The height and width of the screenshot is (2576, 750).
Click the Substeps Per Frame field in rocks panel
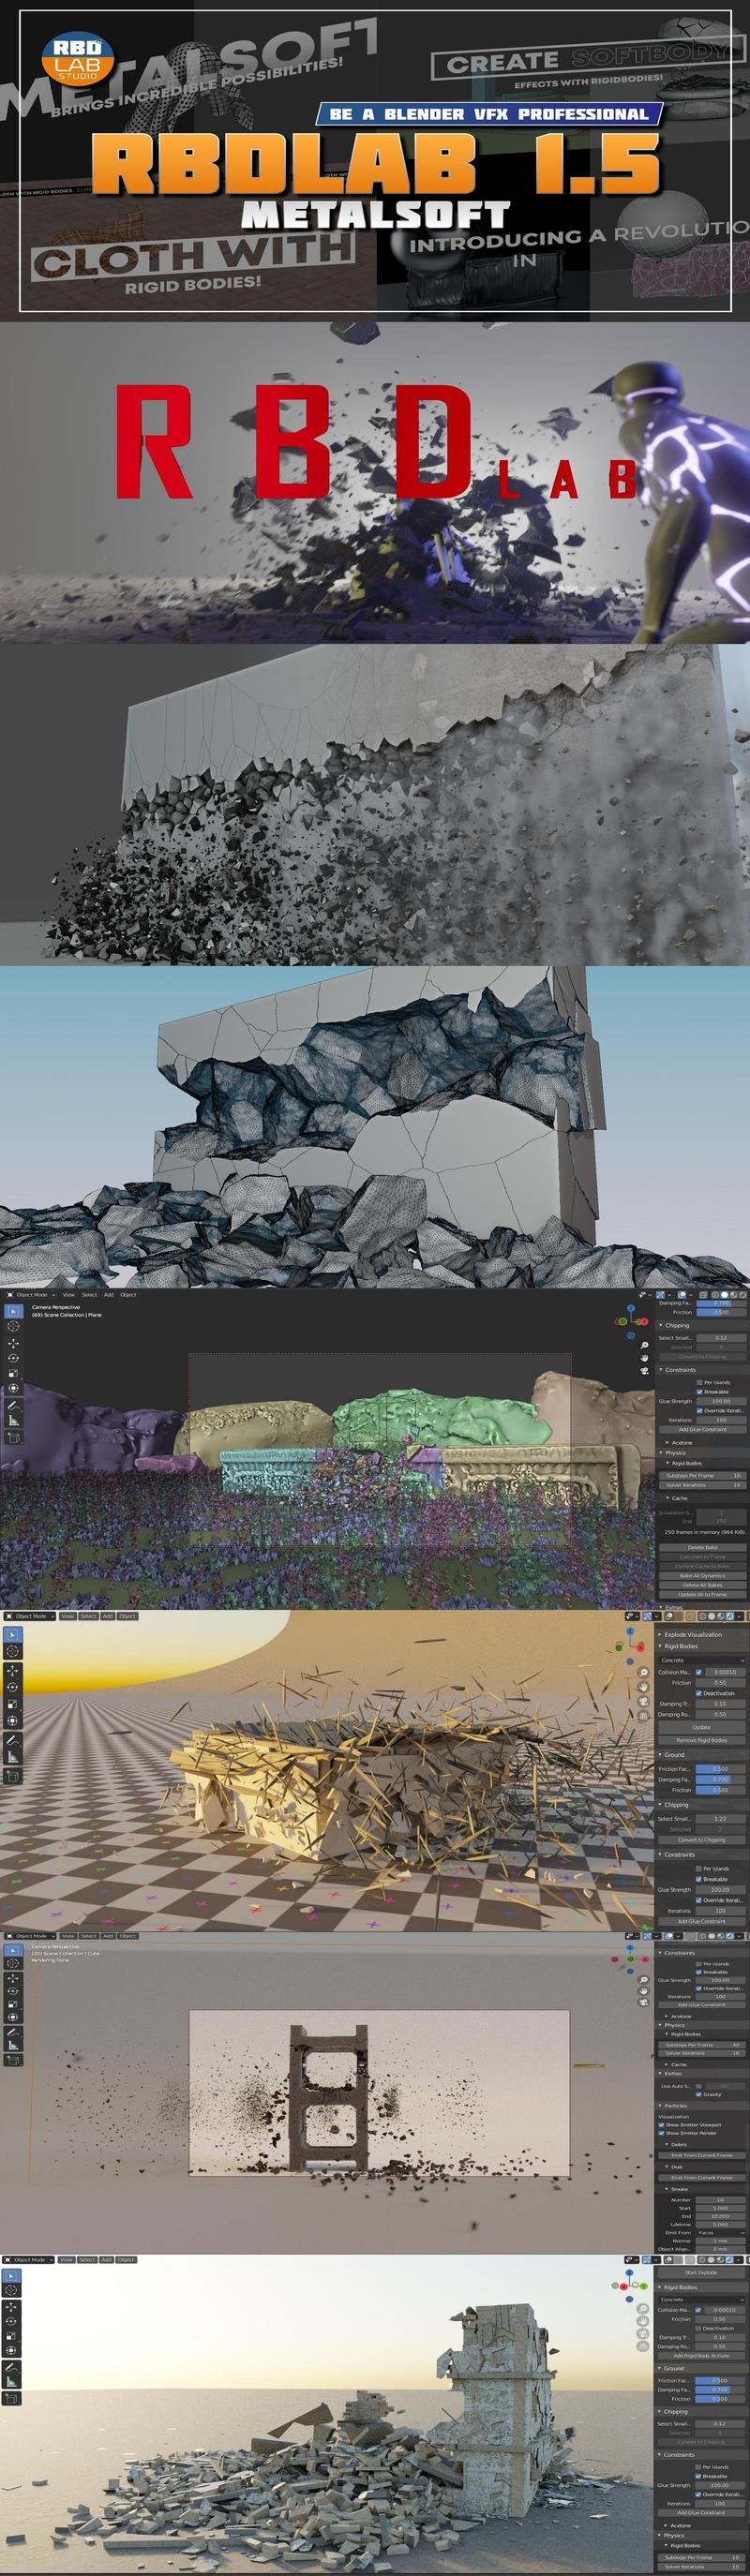(702, 1475)
